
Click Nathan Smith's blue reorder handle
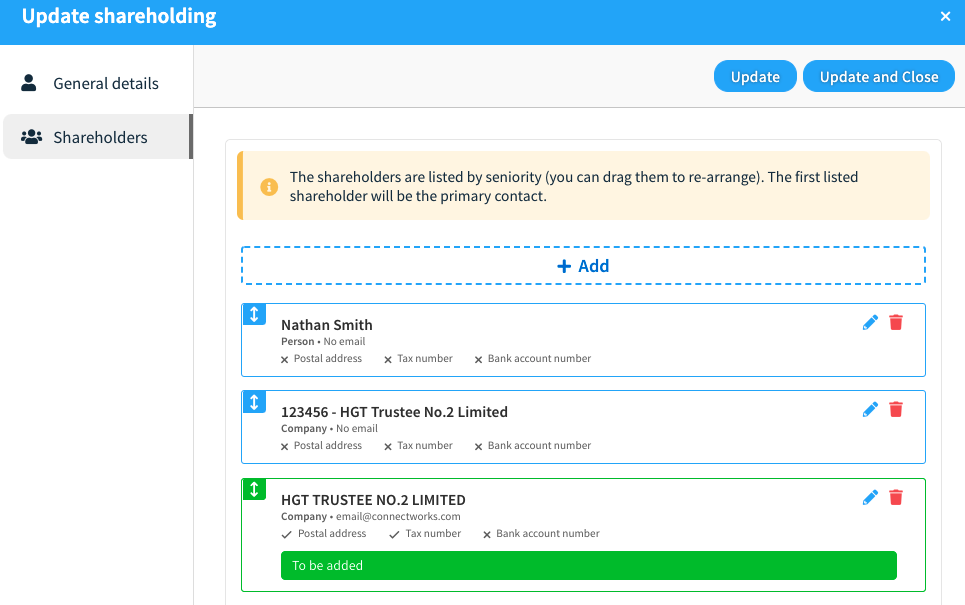(254, 314)
